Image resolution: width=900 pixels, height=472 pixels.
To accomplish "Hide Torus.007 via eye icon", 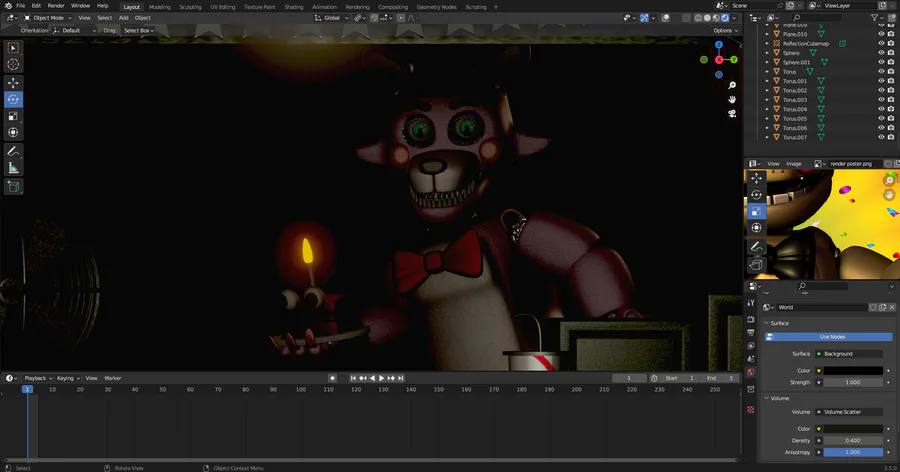I will [x=881, y=137].
